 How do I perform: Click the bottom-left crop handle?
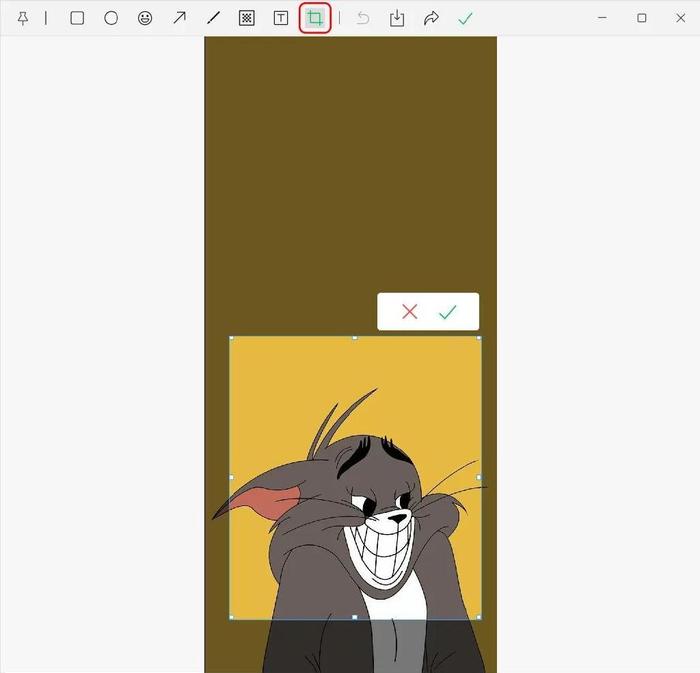(x=231, y=617)
